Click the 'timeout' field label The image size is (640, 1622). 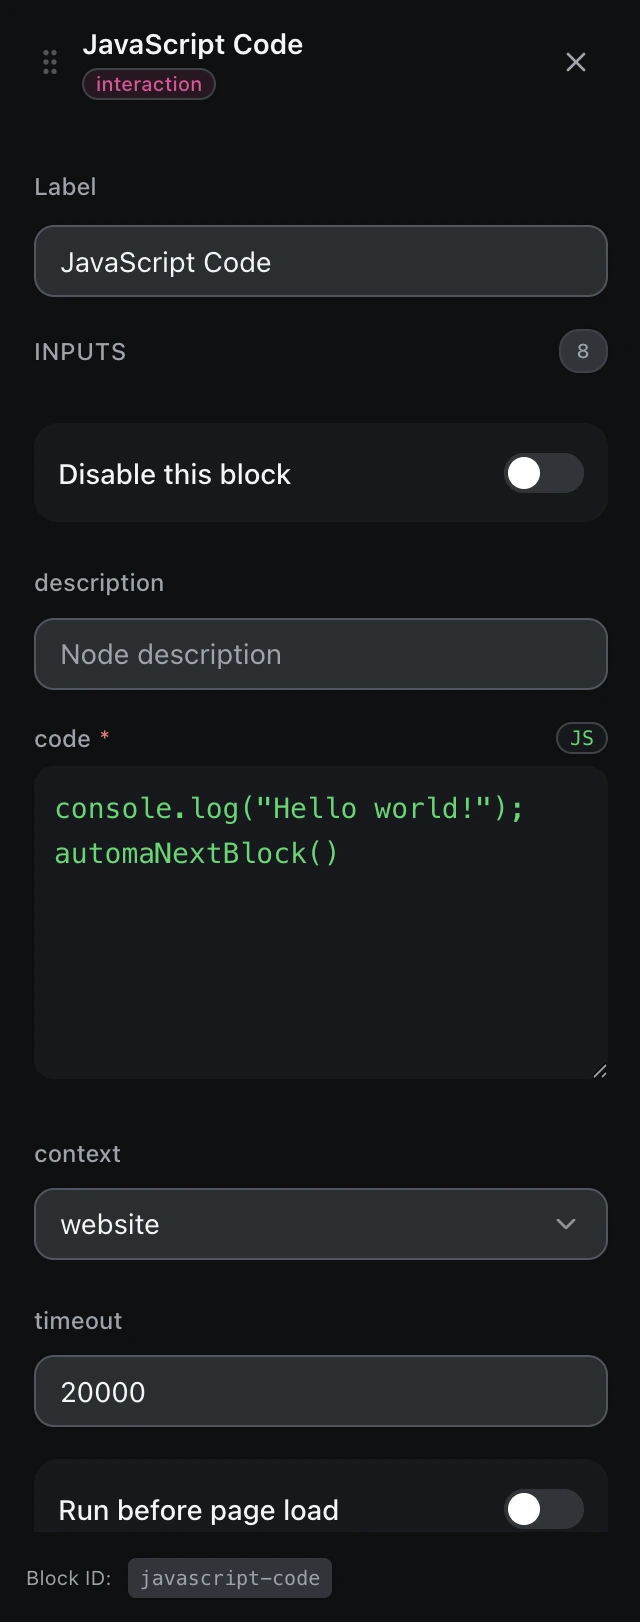[78, 1321]
